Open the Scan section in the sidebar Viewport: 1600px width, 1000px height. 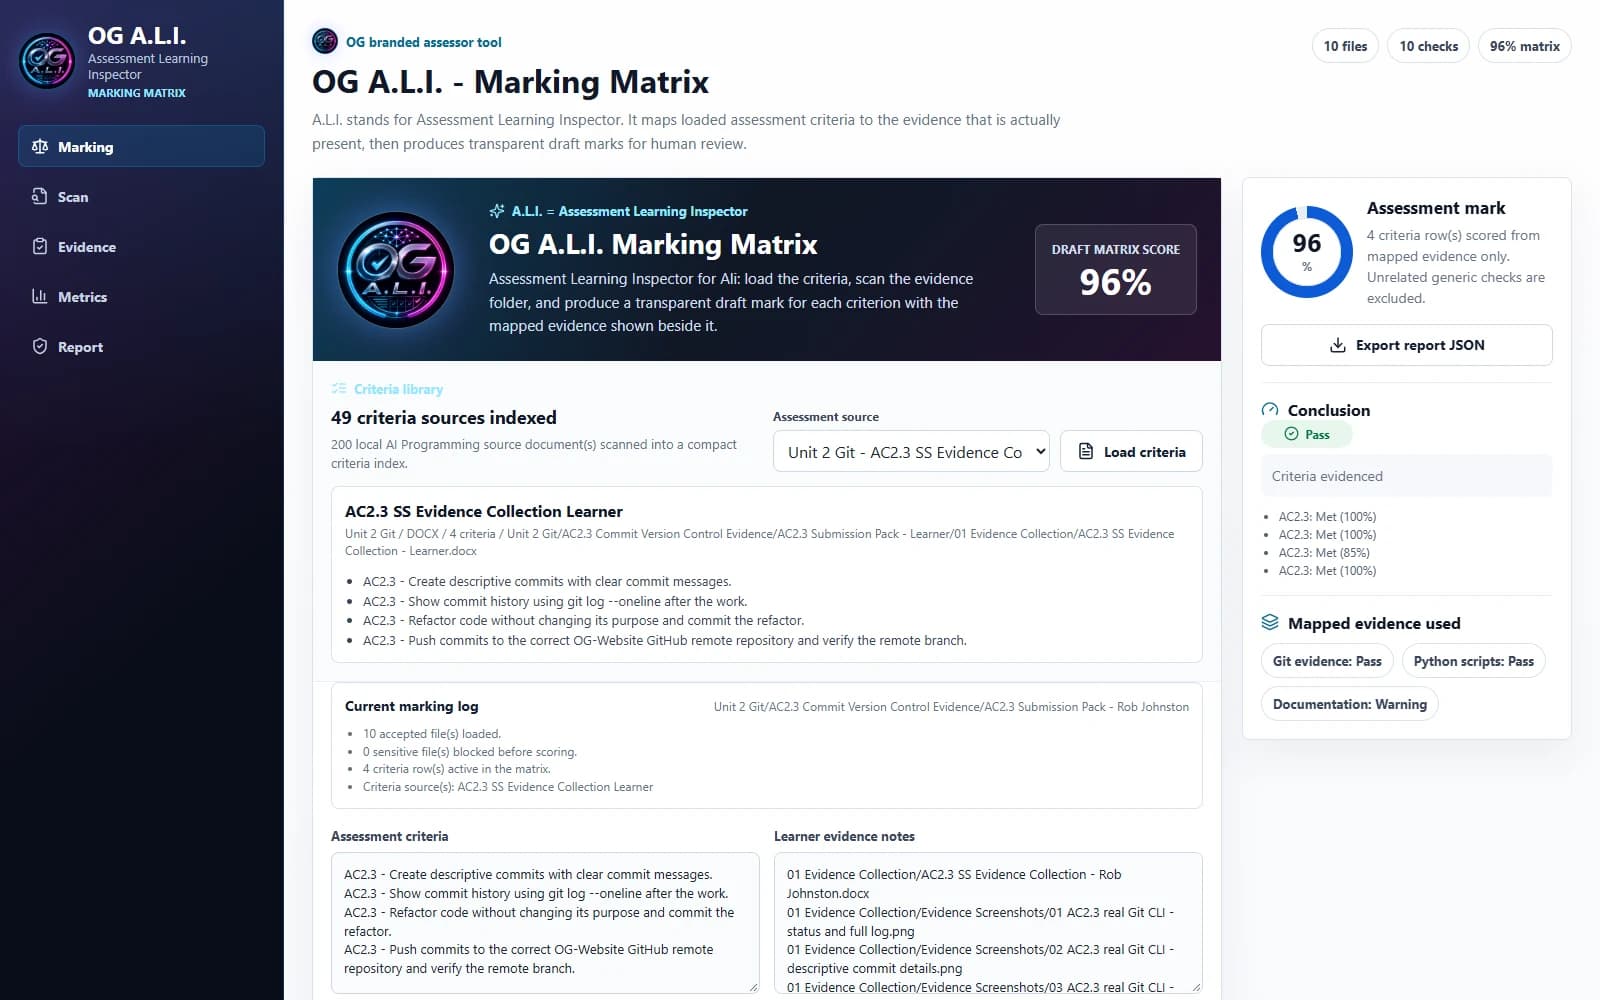click(x=141, y=196)
